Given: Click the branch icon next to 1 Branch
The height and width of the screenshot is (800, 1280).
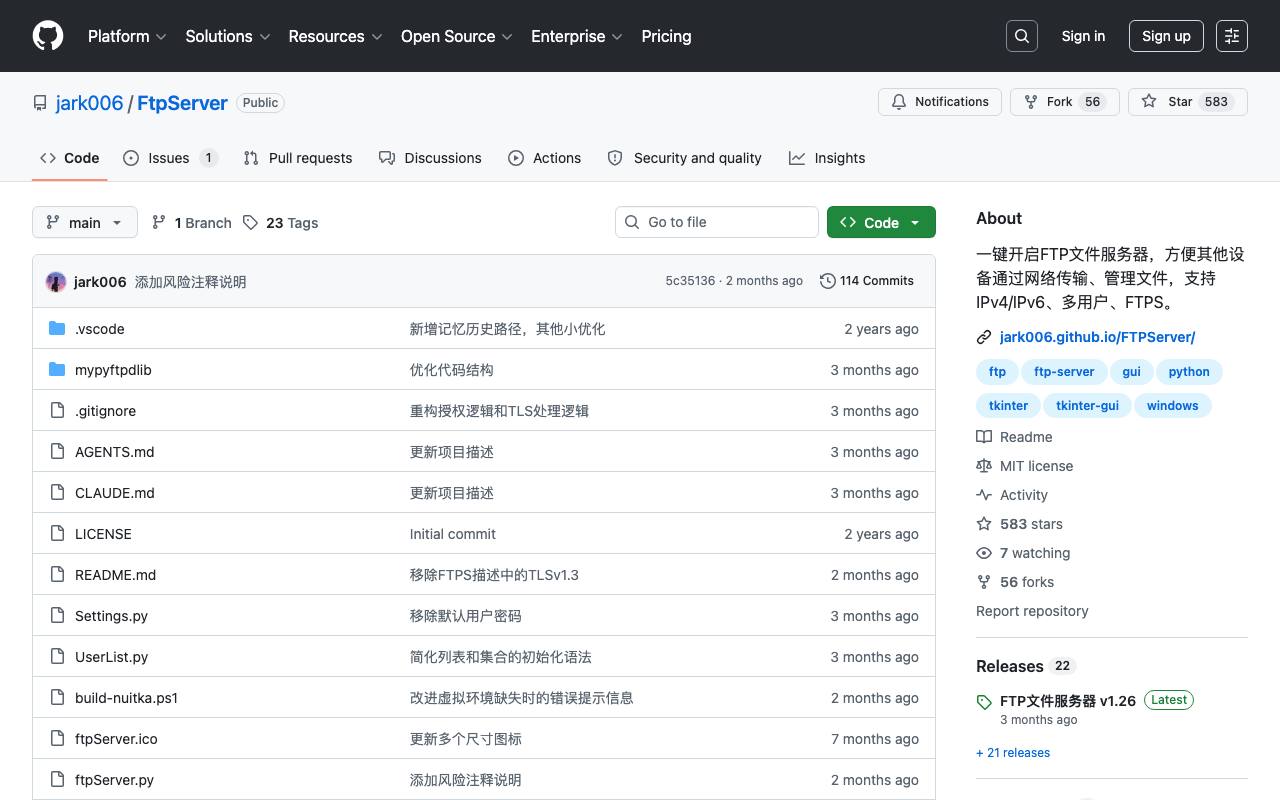Looking at the screenshot, I should coord(159,222).
